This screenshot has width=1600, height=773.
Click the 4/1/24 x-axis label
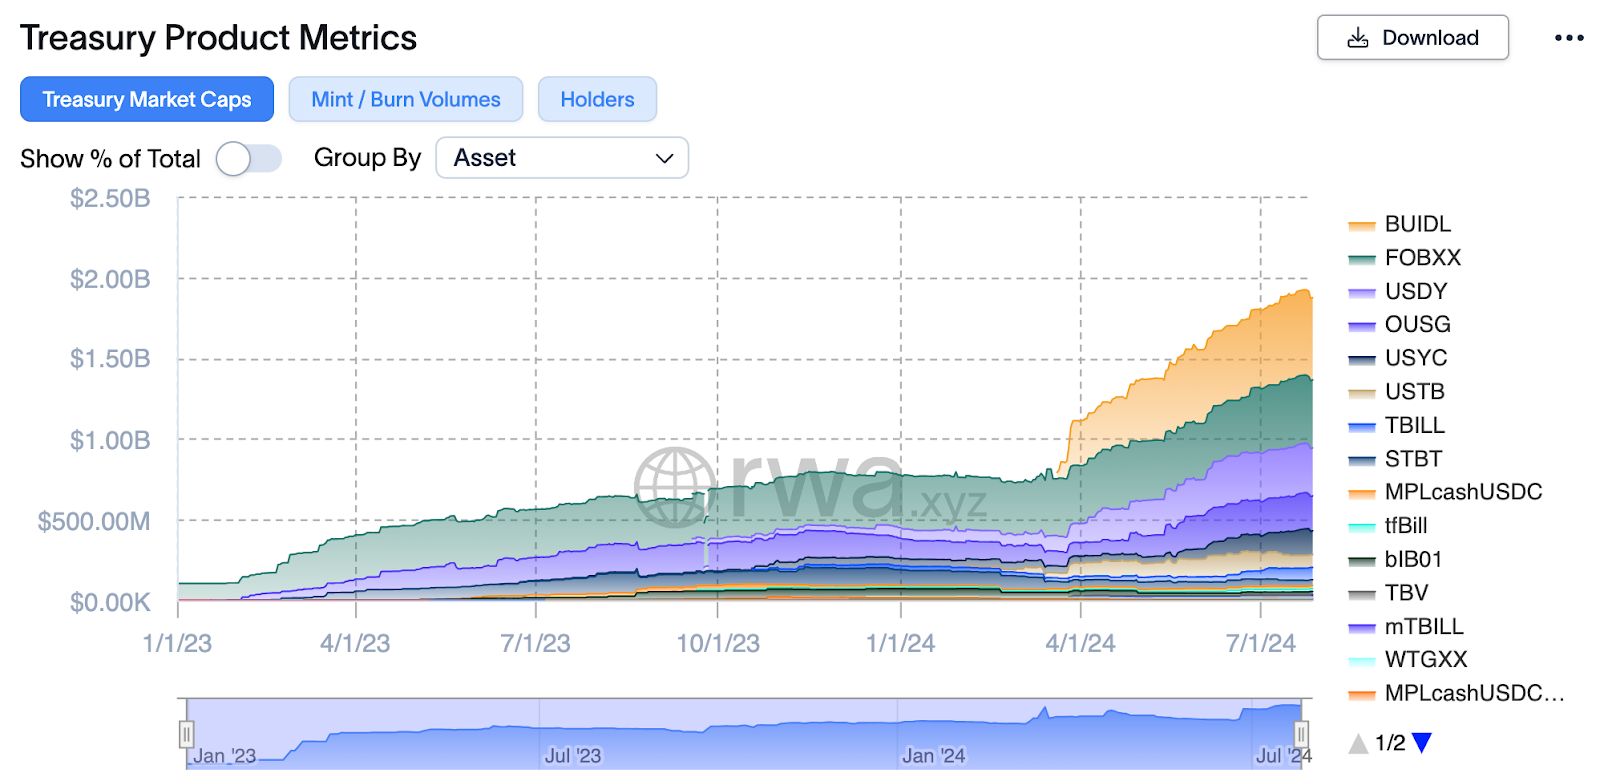(x=1080, y=643)
